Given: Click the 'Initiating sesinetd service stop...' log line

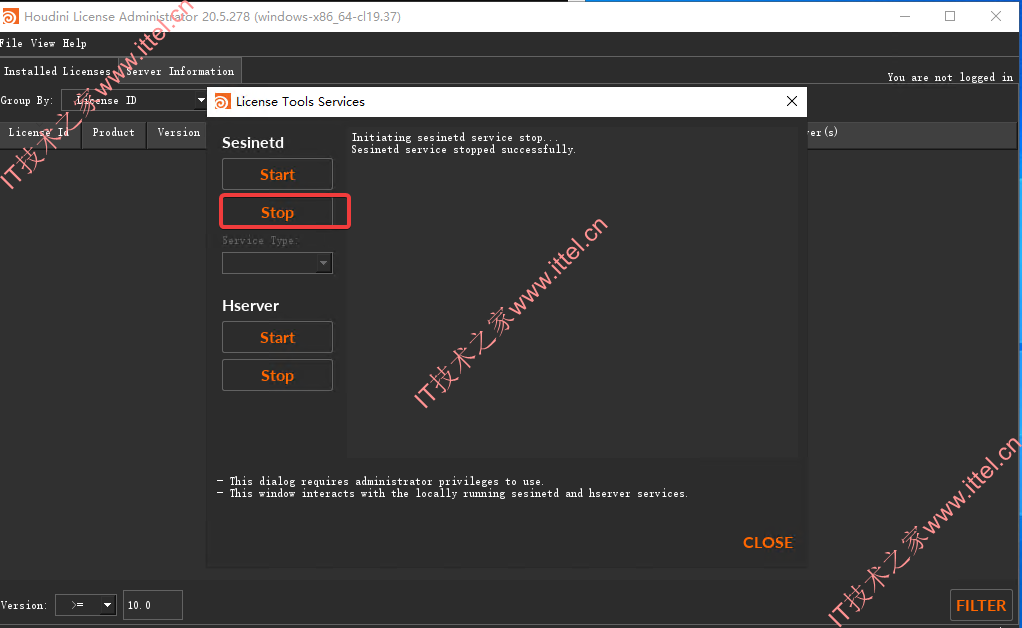Looking at the screenshot, I should pos(454,137).
